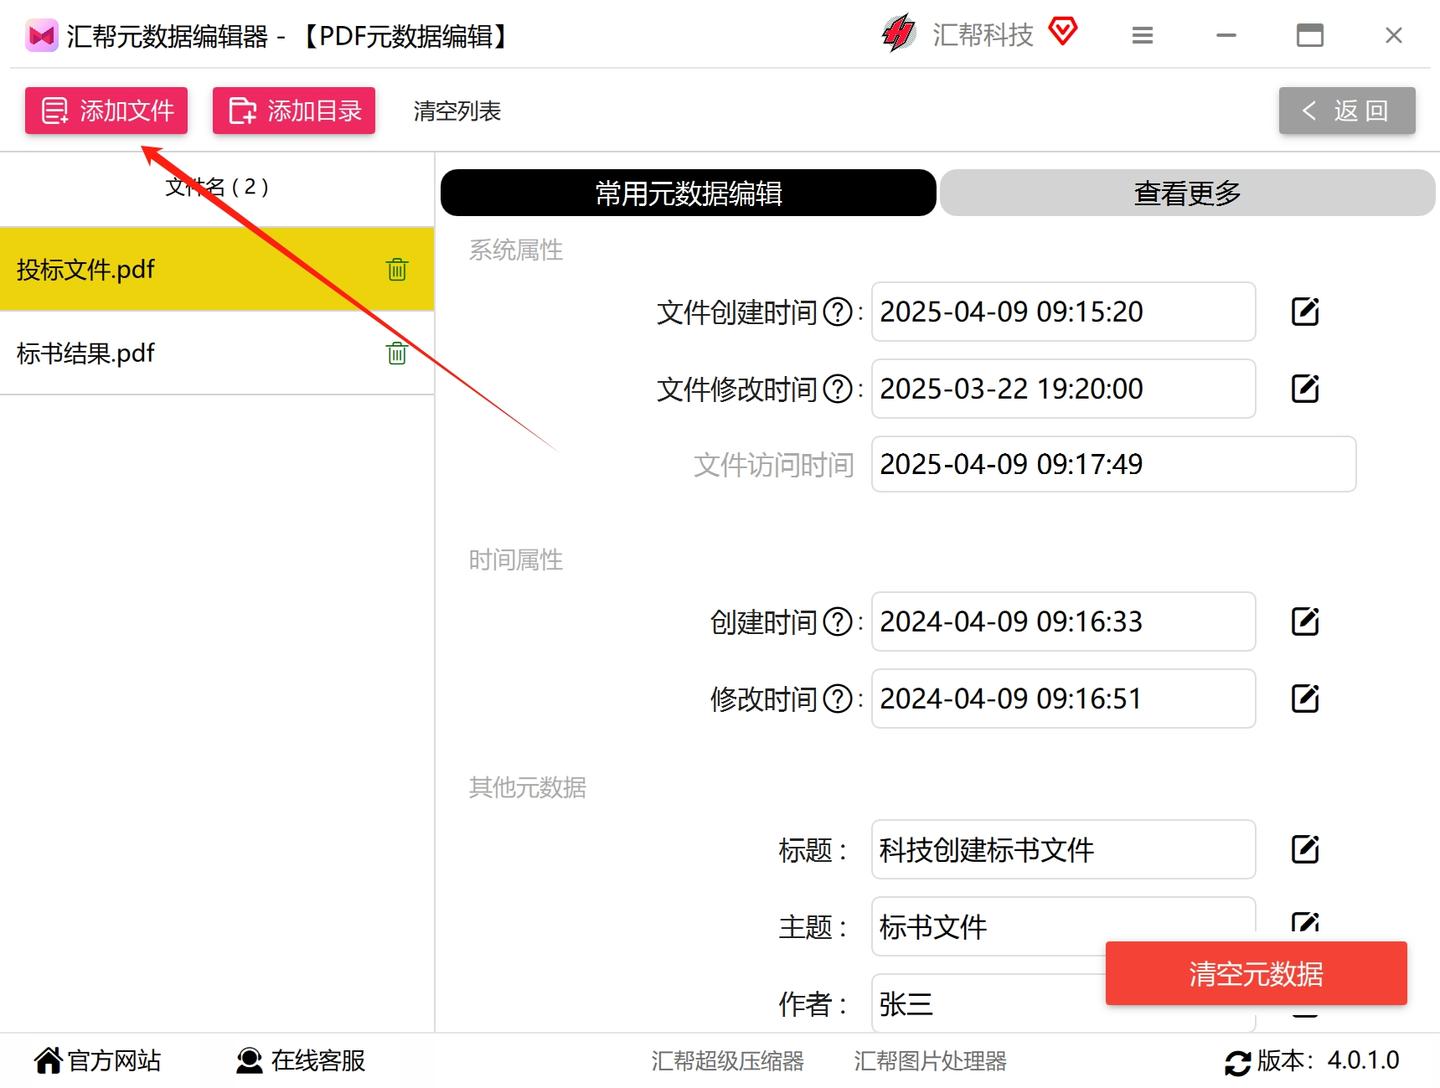This screenshot has width=1440, height=1088.
Task: Switch to 查看更多 tab
Action: coord(1187,193)
